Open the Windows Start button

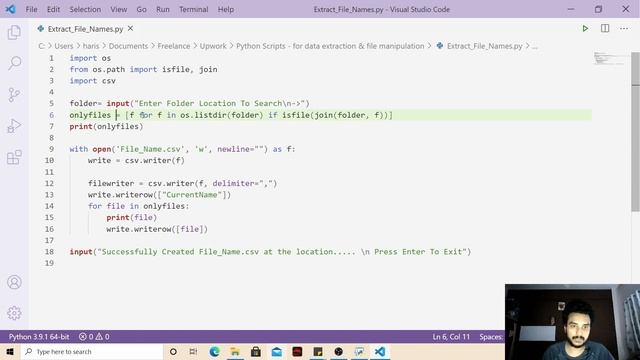[x=10, y=351]
